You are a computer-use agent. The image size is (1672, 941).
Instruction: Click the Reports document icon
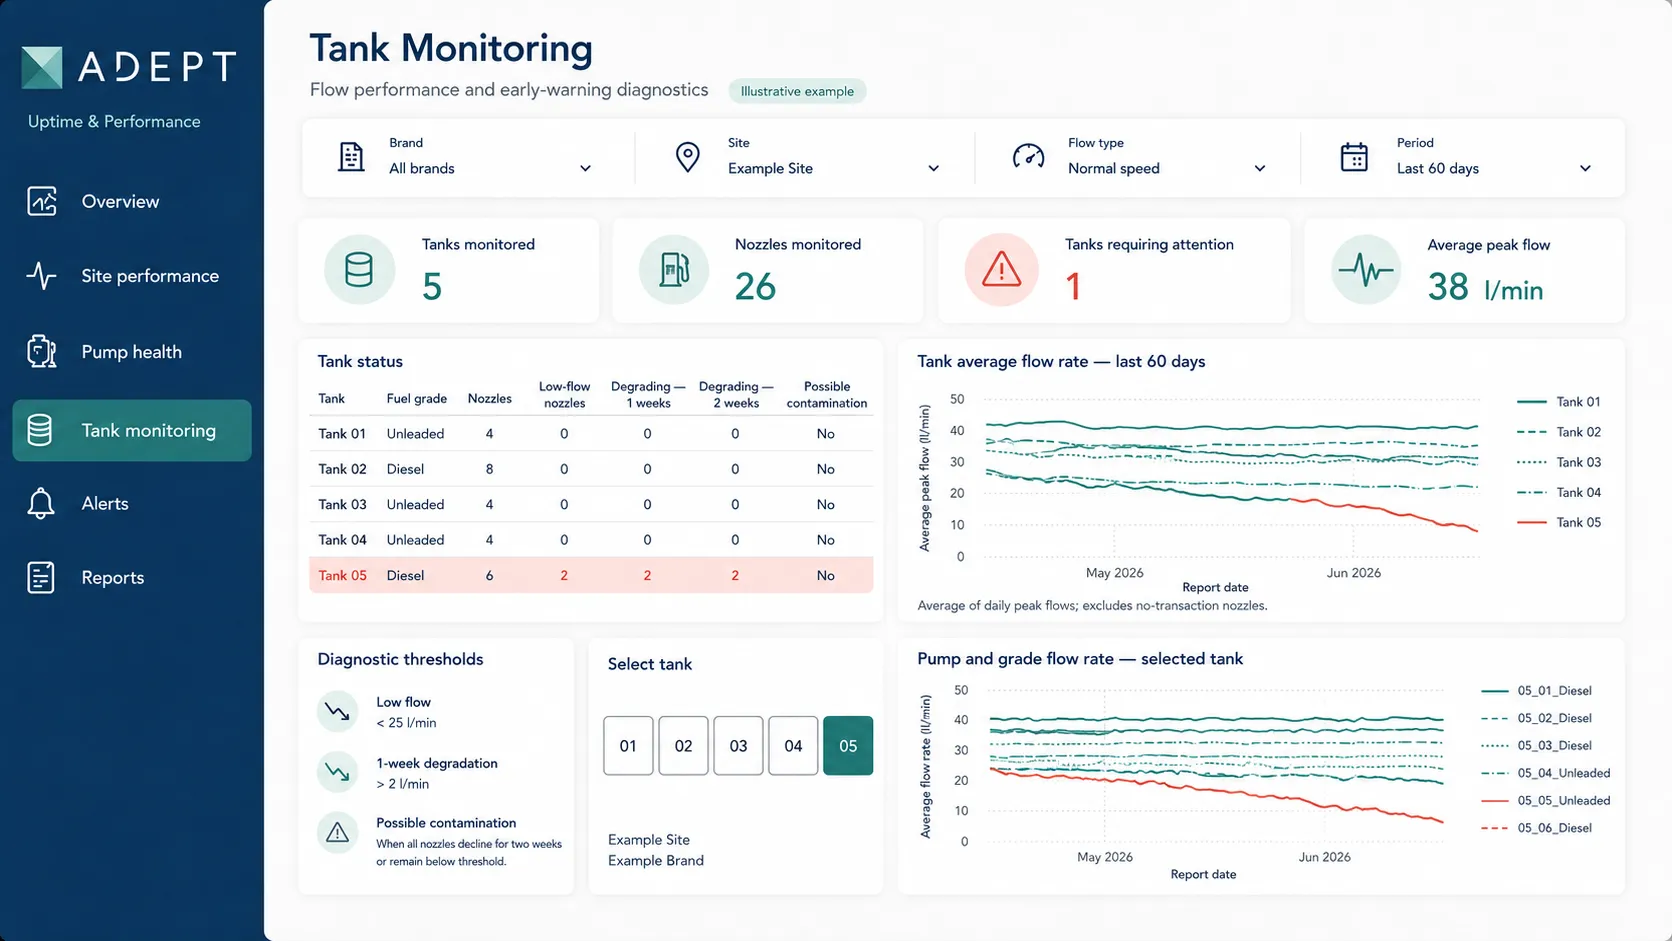pyautogui.click(x=41, y=577)
